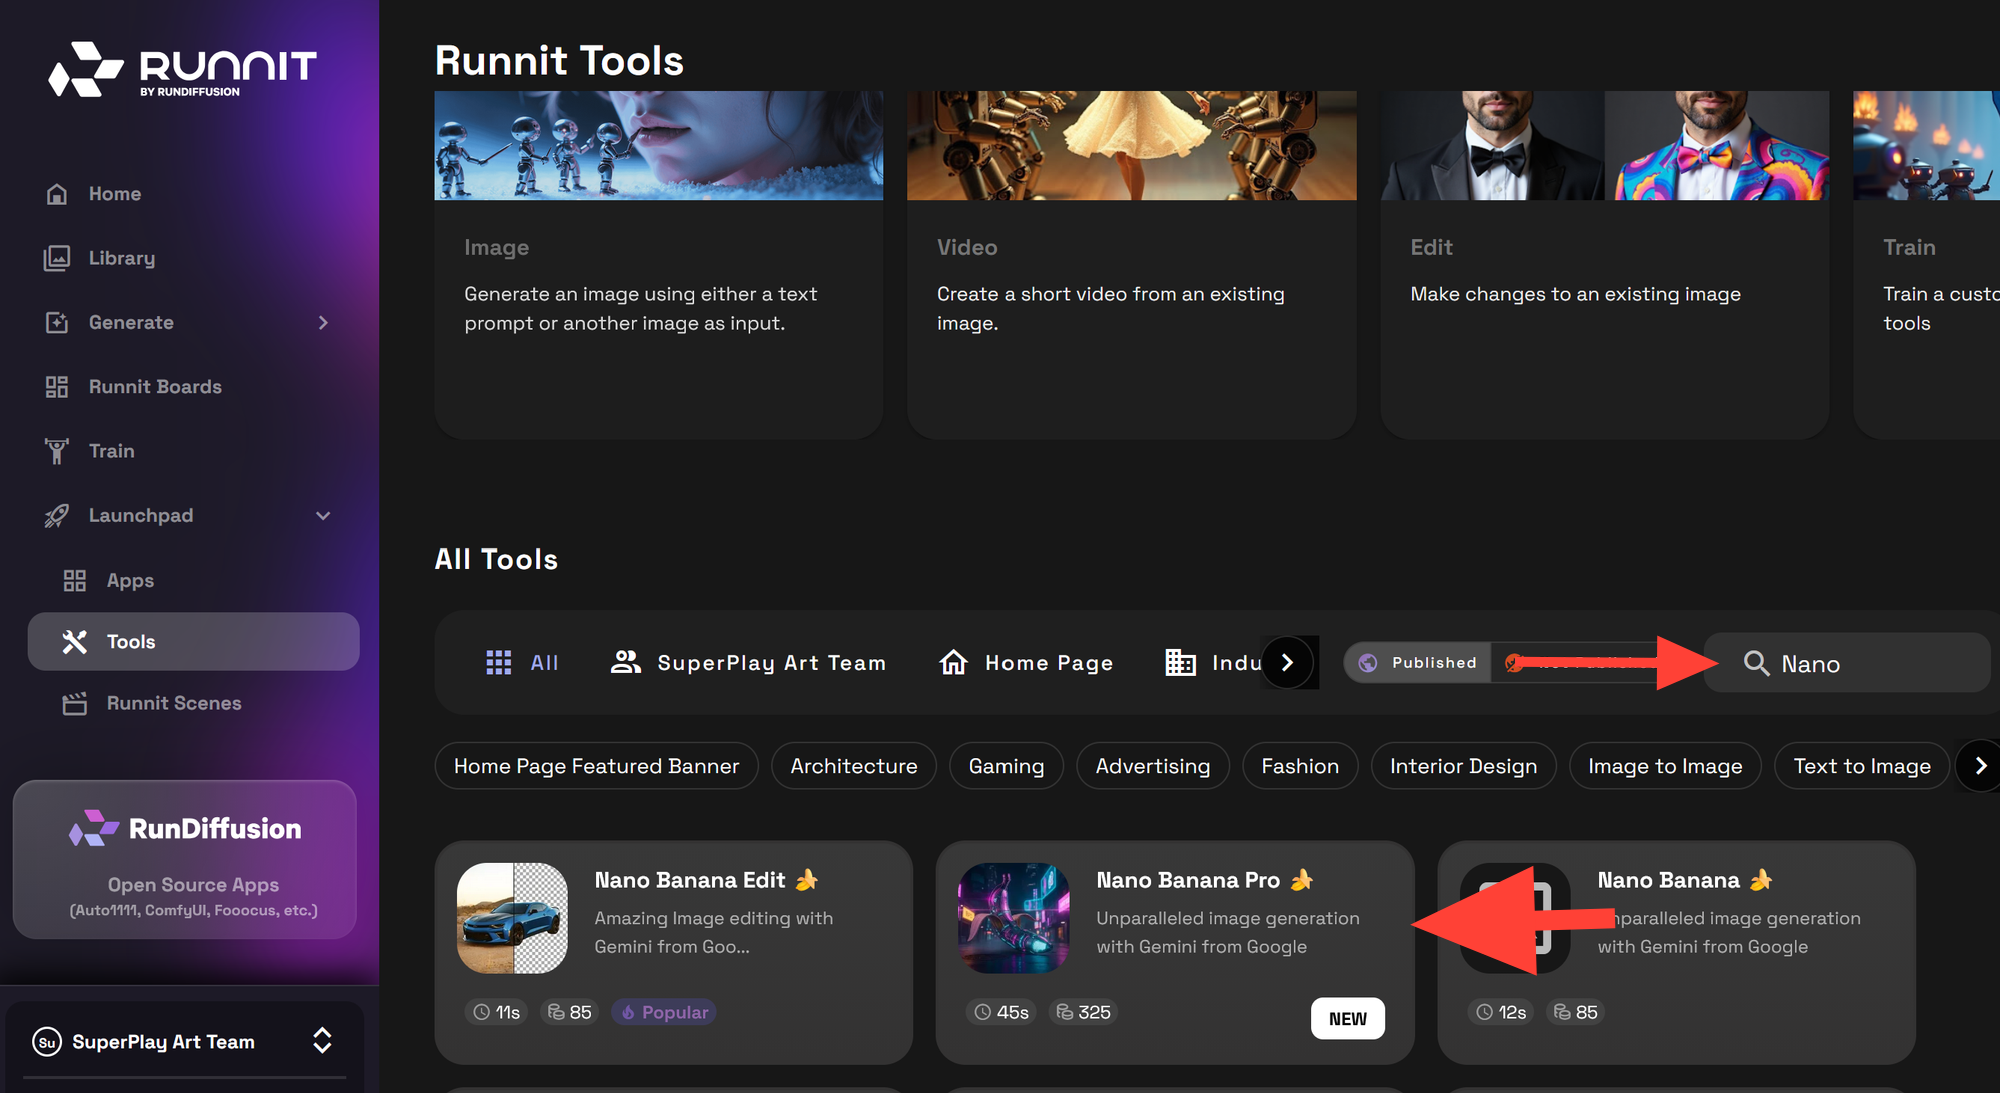
Task: Toggle the Published filter
Action: [x=1418, y=663]
